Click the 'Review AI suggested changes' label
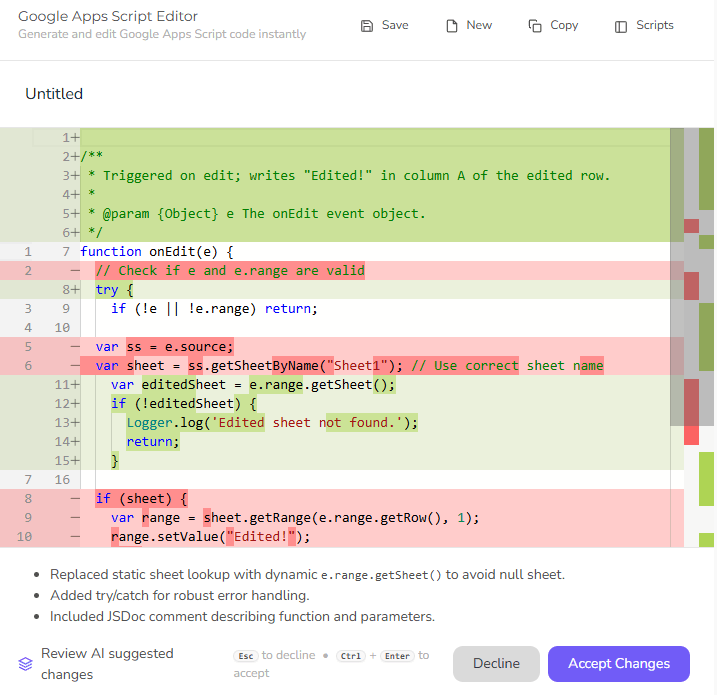The image size is (717, 695). pos(107,663)
